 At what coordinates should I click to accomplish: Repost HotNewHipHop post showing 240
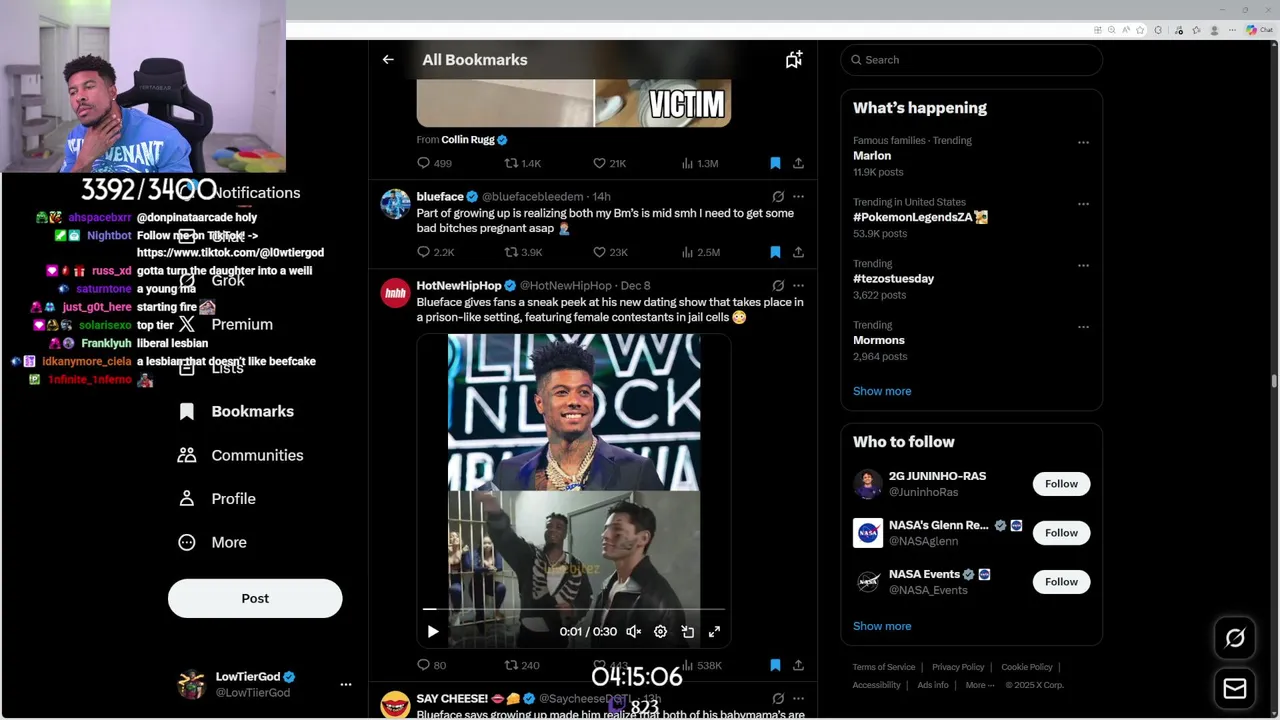pyautogui.click(x=521, y=665)
